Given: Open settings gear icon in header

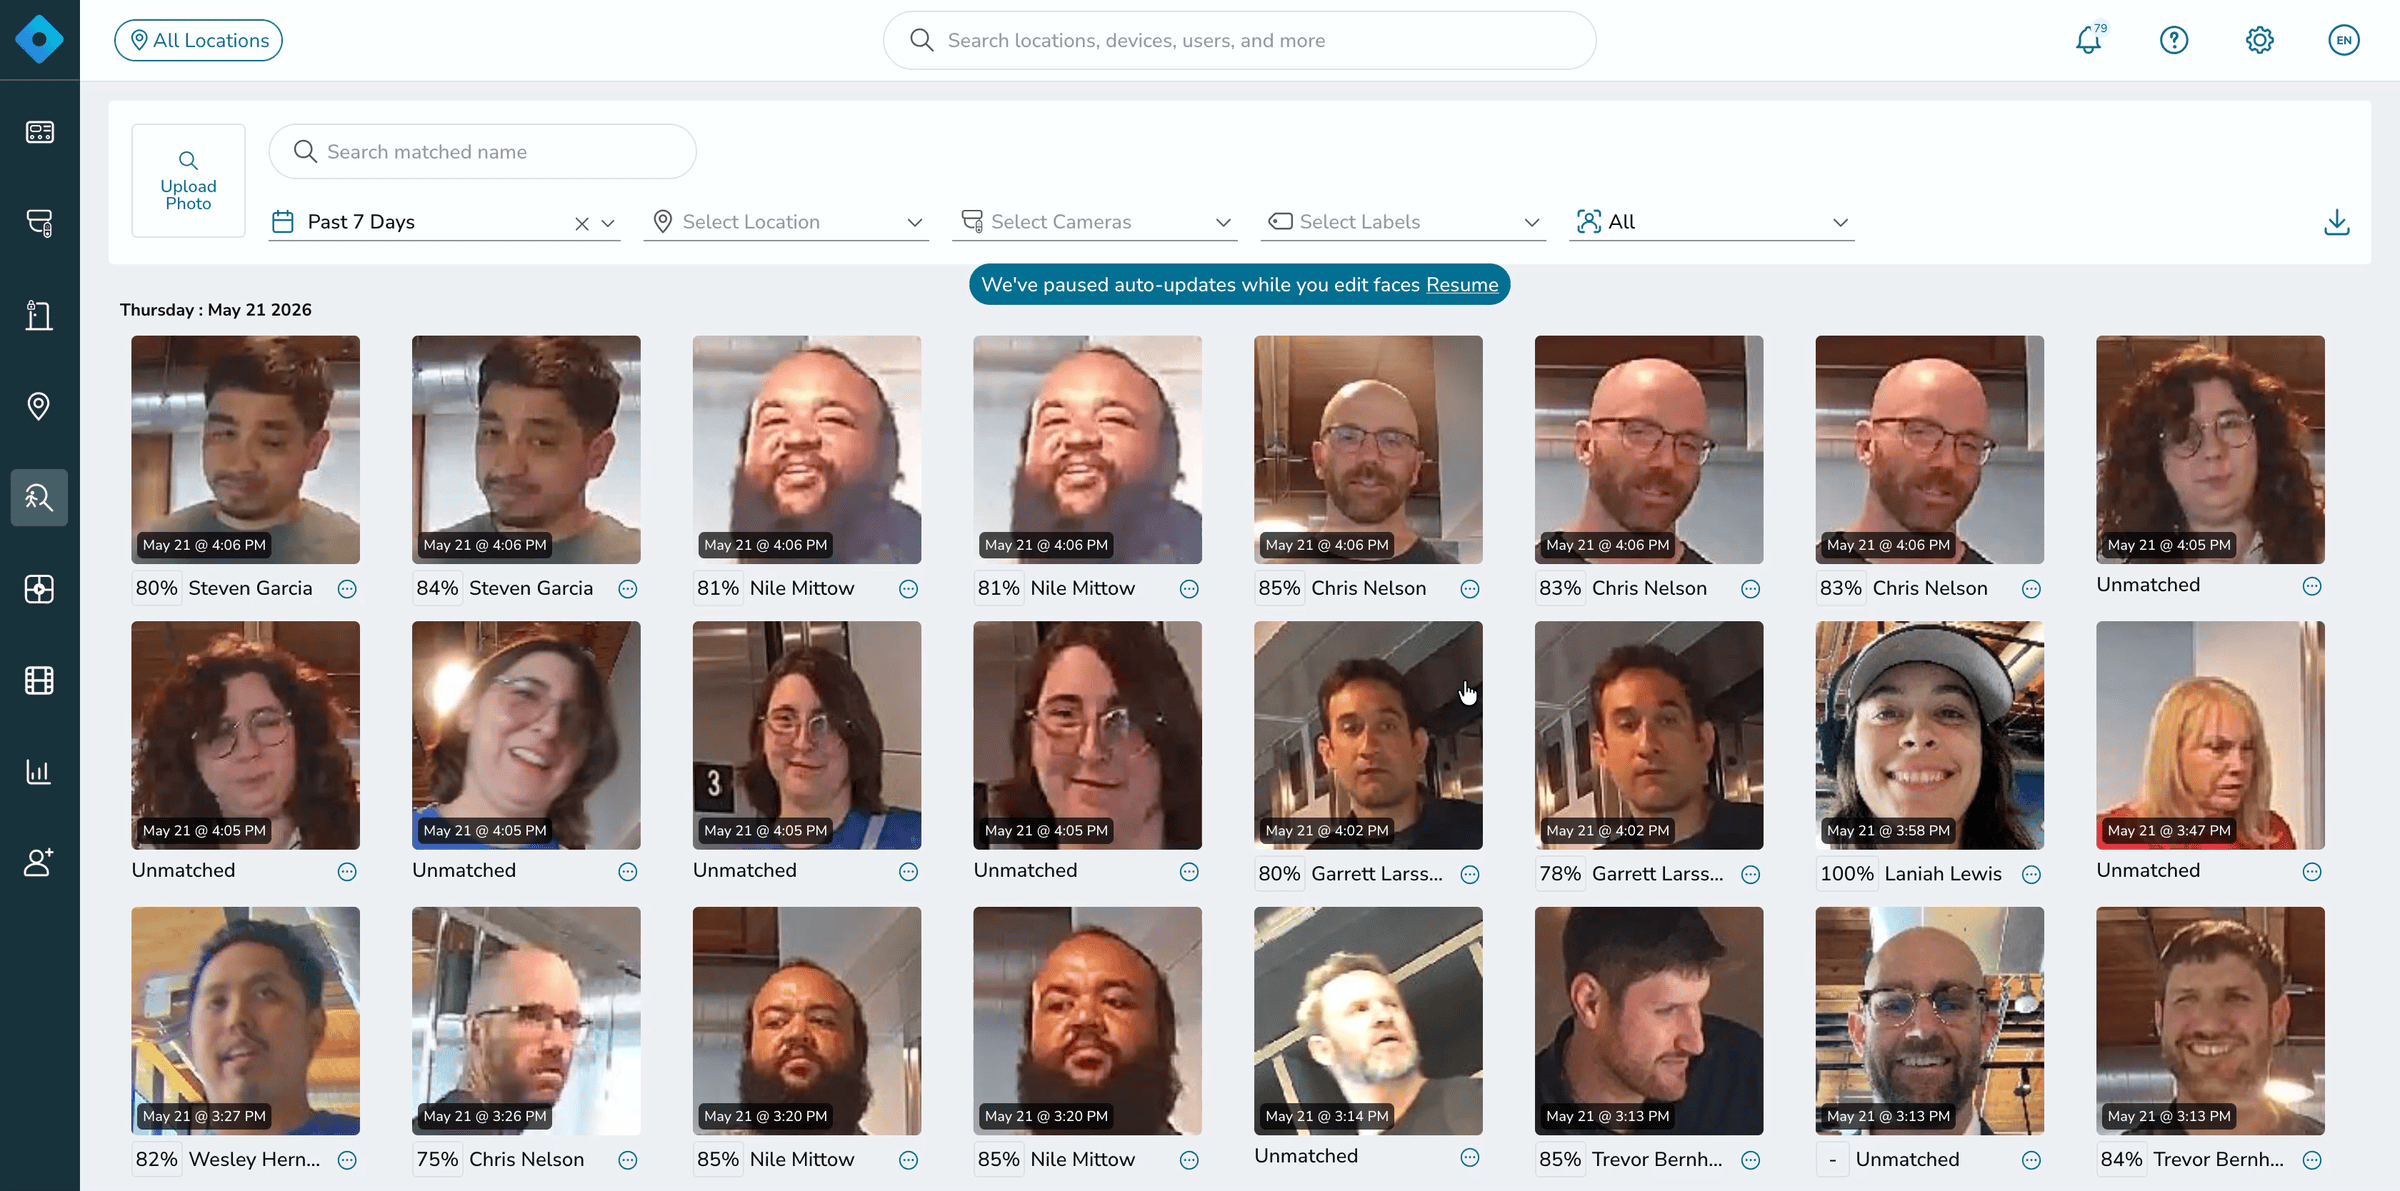Looking at the screenshot, I should (x=2259, y=40).
